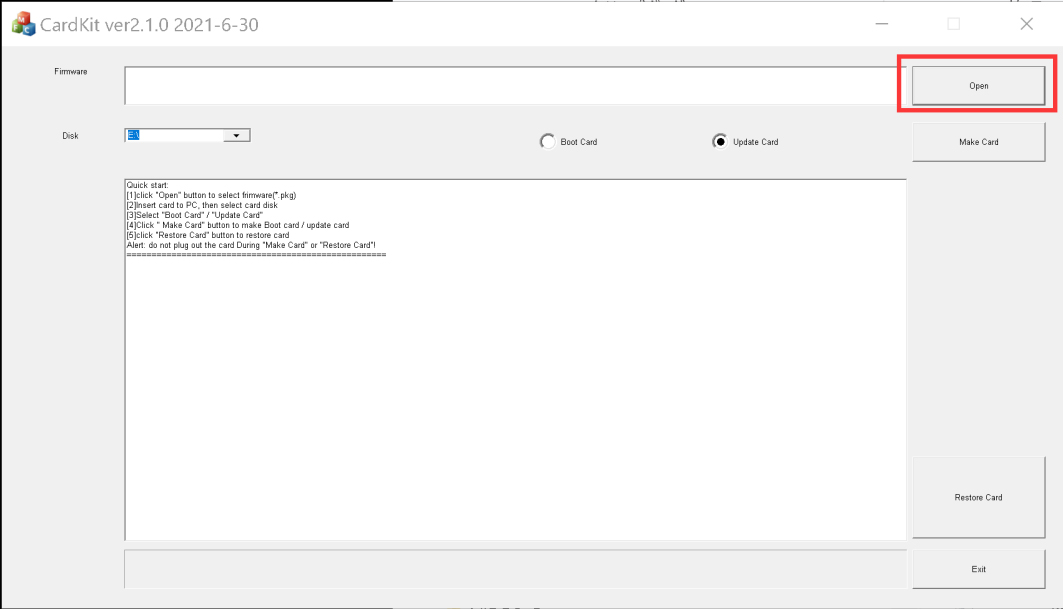Click the progress bar at the bottom
Viewport: 1063px width, 609px height.
point(515,569)
